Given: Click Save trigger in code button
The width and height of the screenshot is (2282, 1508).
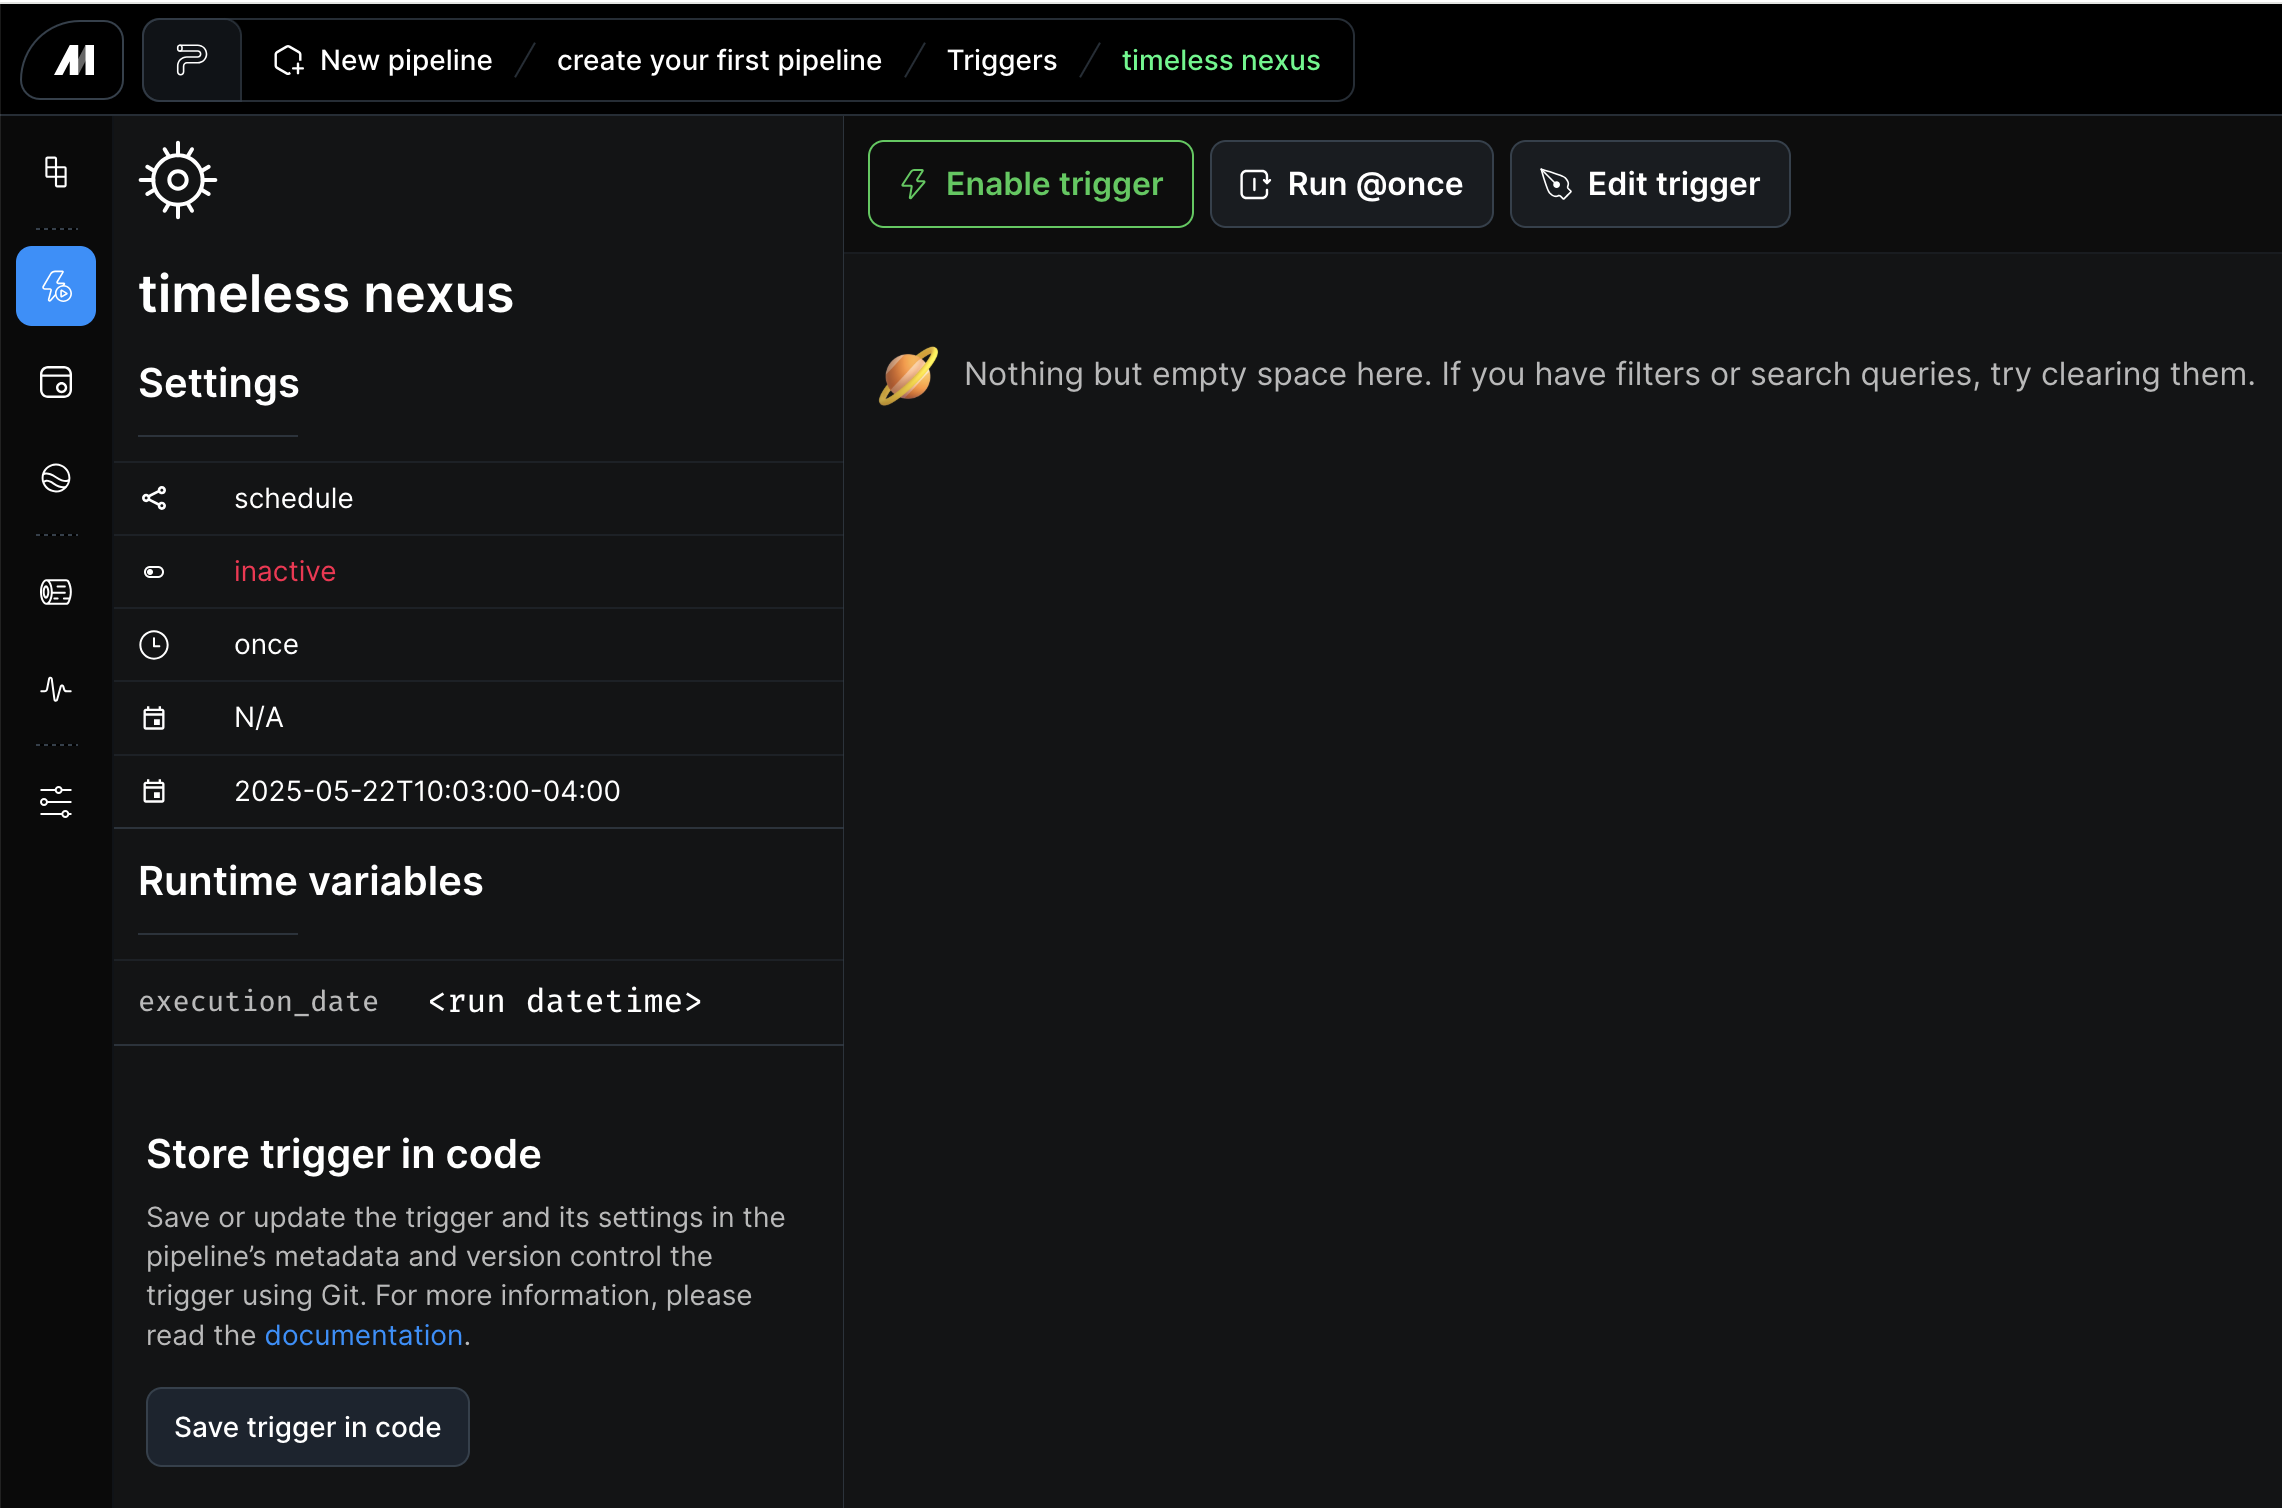Looking at the screenshot, I should coord(308,1427).
